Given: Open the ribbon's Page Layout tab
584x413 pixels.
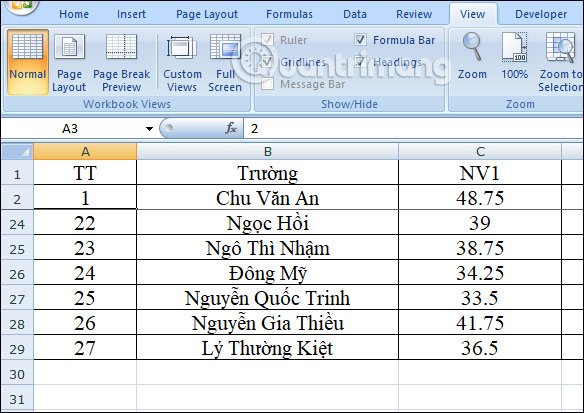Looking at the screenshot, I should click(207, 14).
